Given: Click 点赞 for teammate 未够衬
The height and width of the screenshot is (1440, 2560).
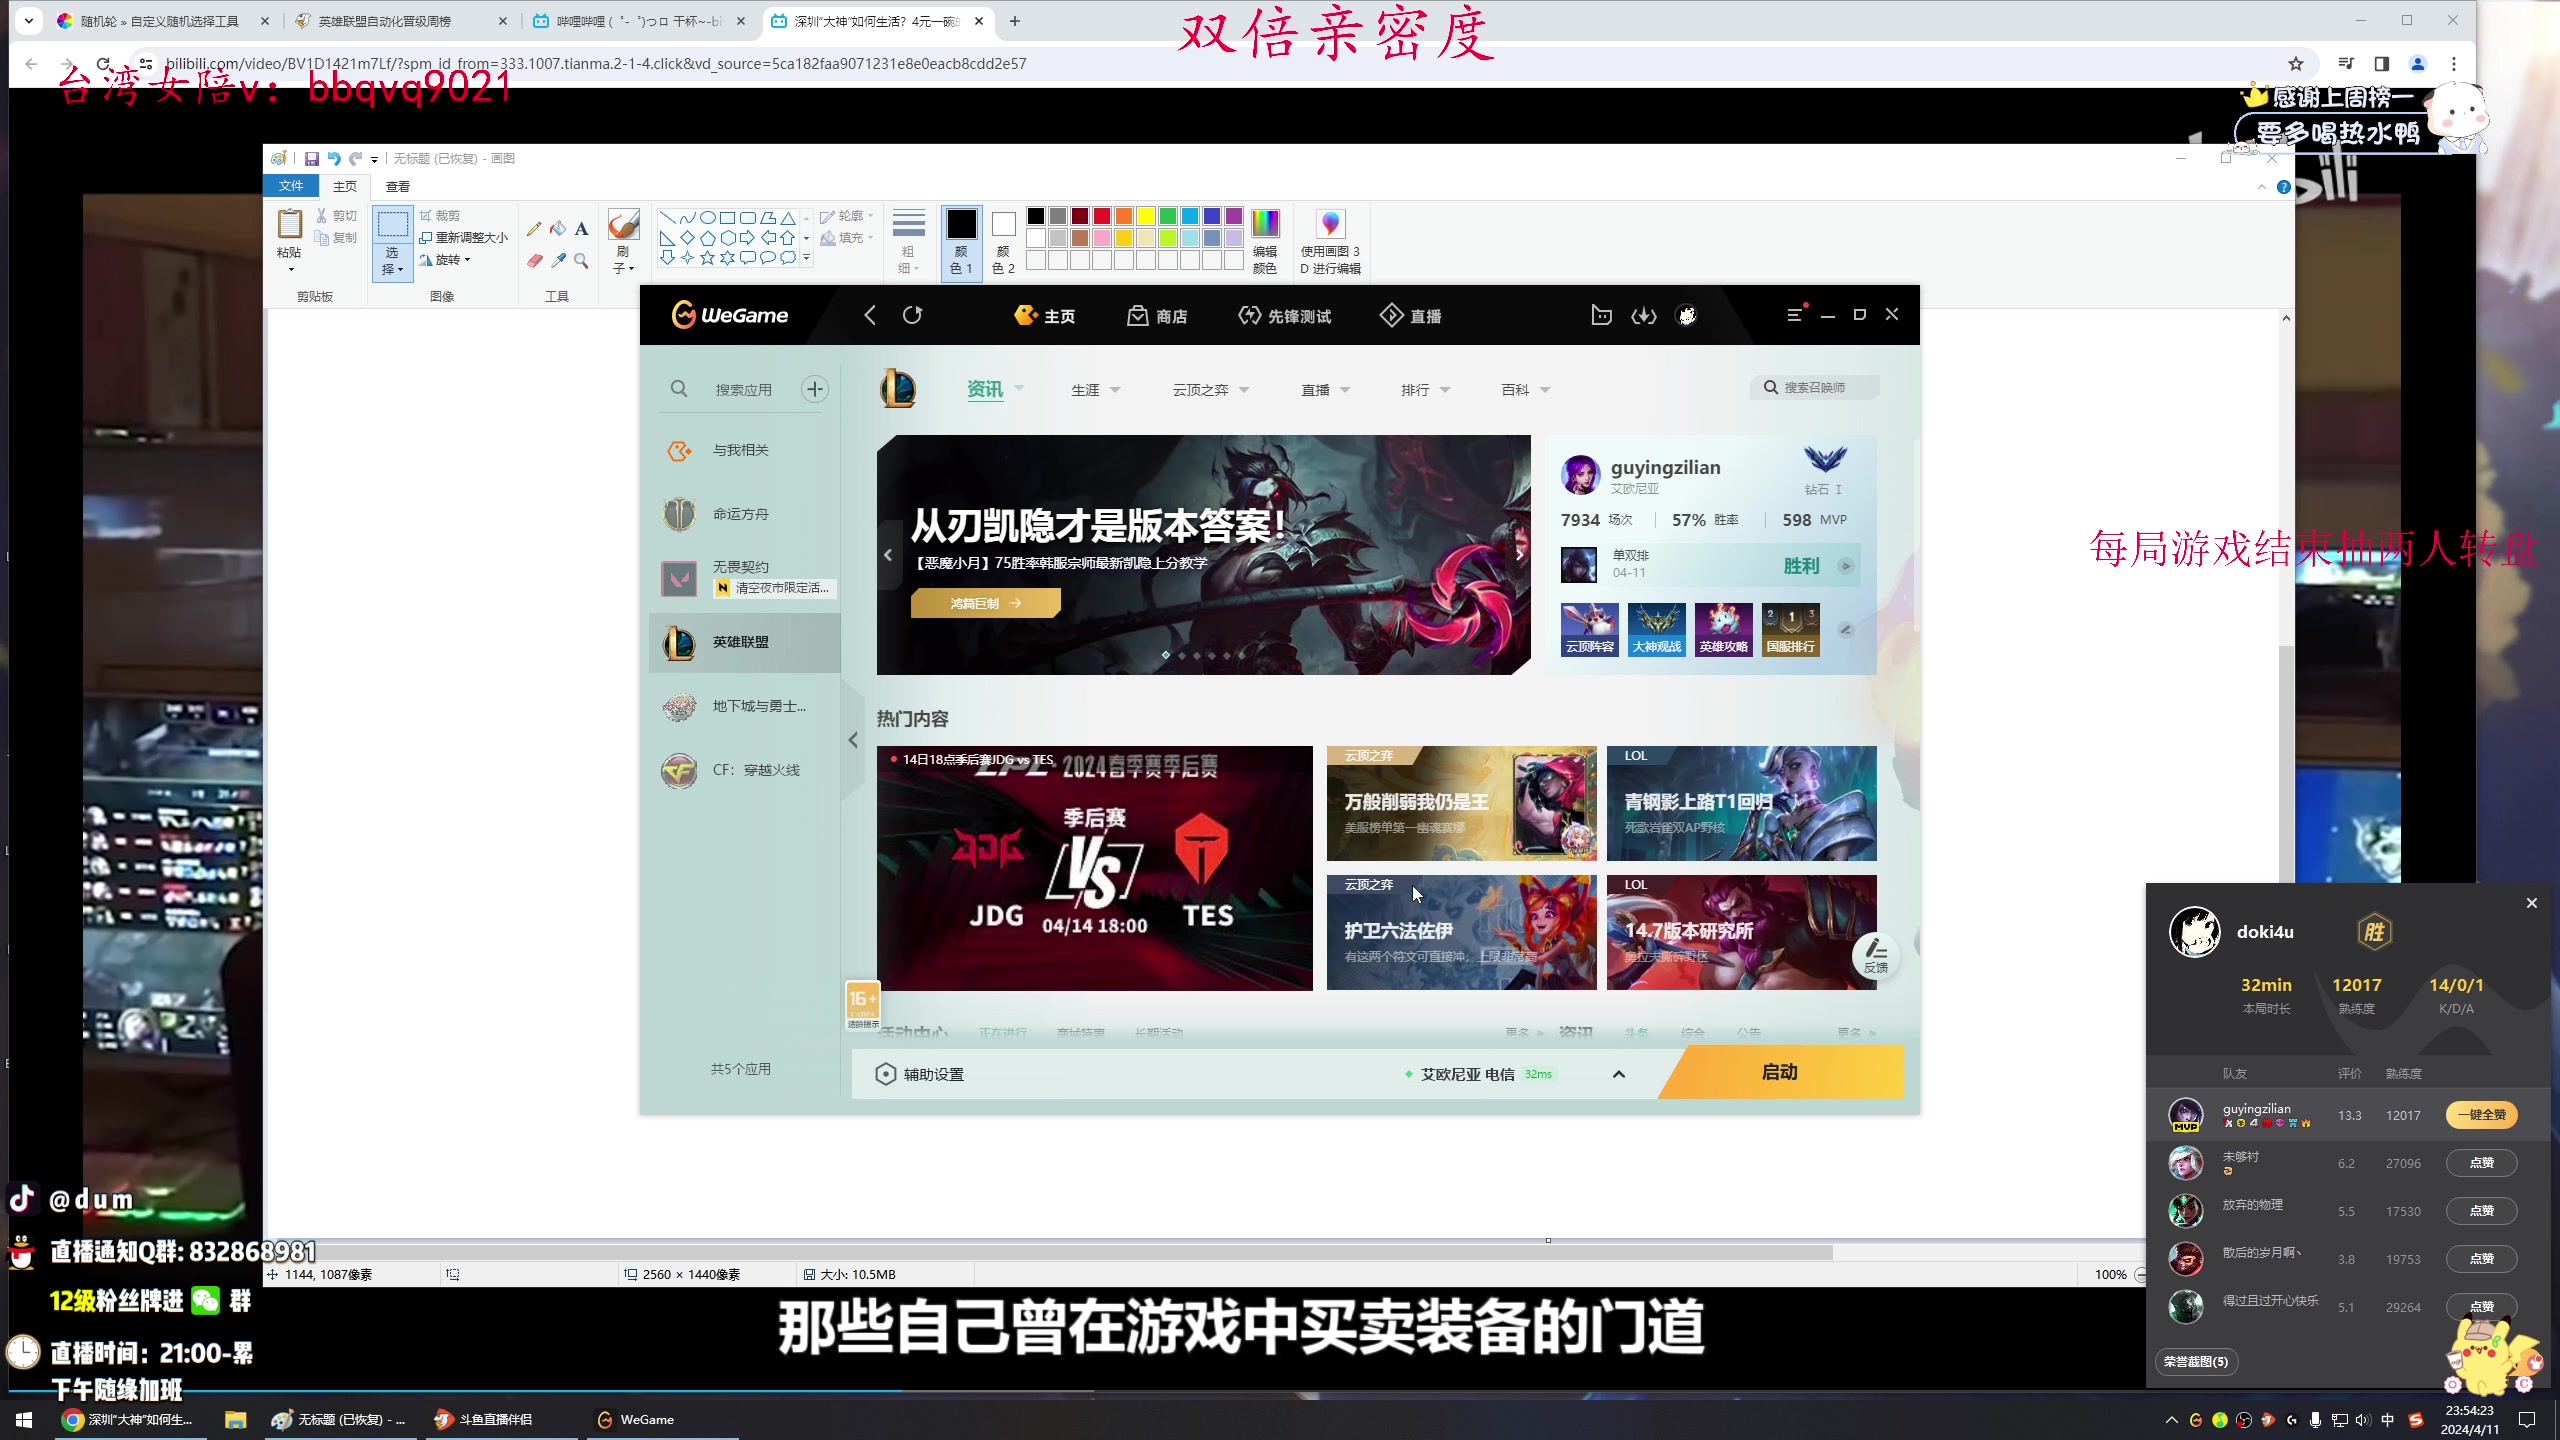Looking at the screenshot, I should 2482,1163.
